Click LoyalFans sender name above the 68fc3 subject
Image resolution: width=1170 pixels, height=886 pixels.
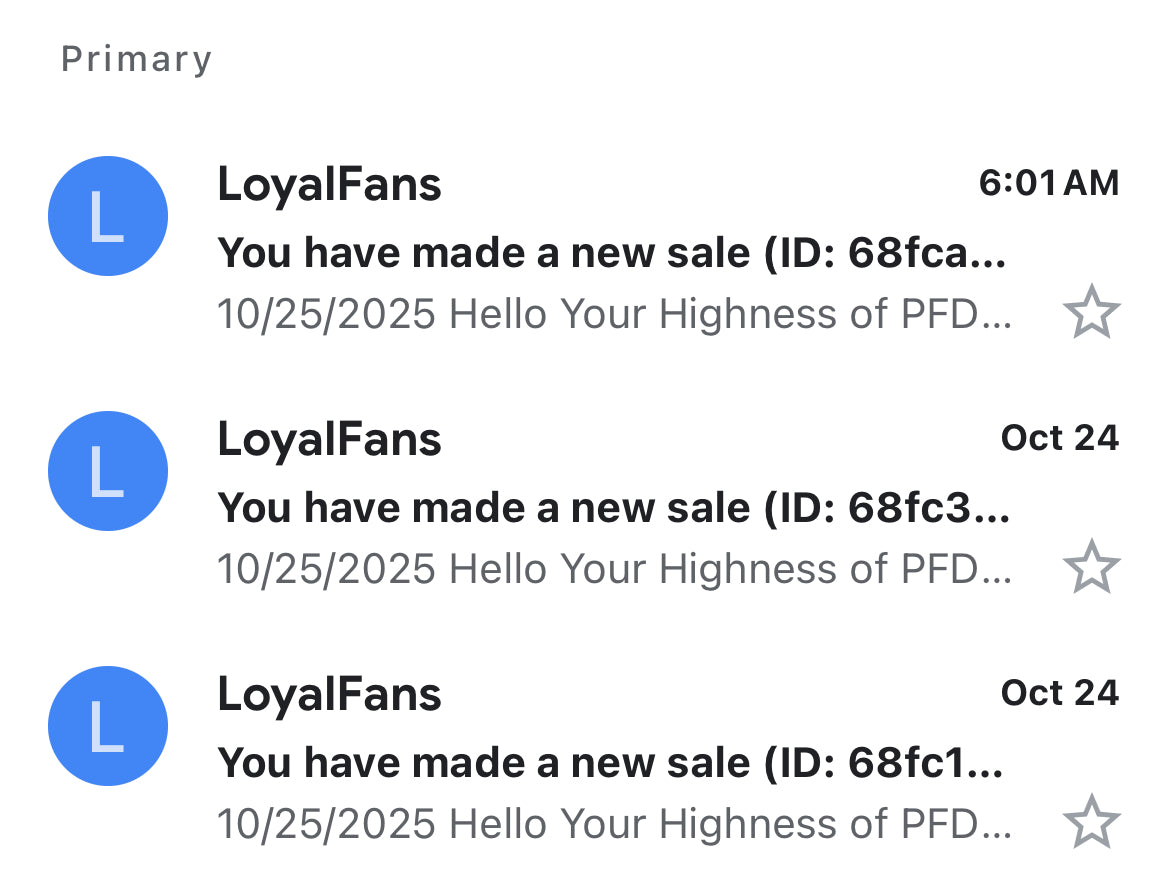point(329,440)
